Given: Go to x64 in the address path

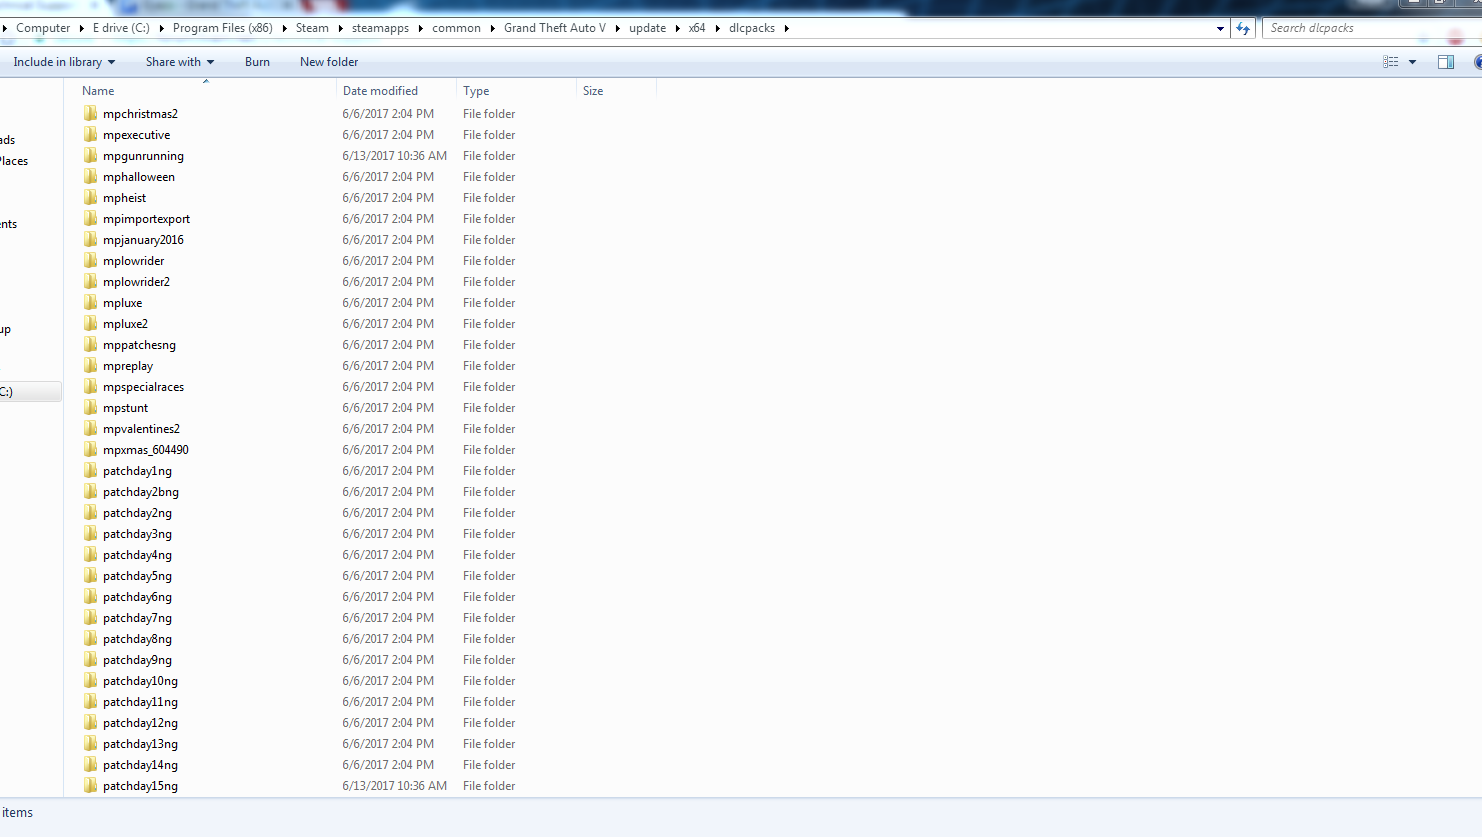Looking at the screenshot, I should pyautogui.click(x=697, y=28).
